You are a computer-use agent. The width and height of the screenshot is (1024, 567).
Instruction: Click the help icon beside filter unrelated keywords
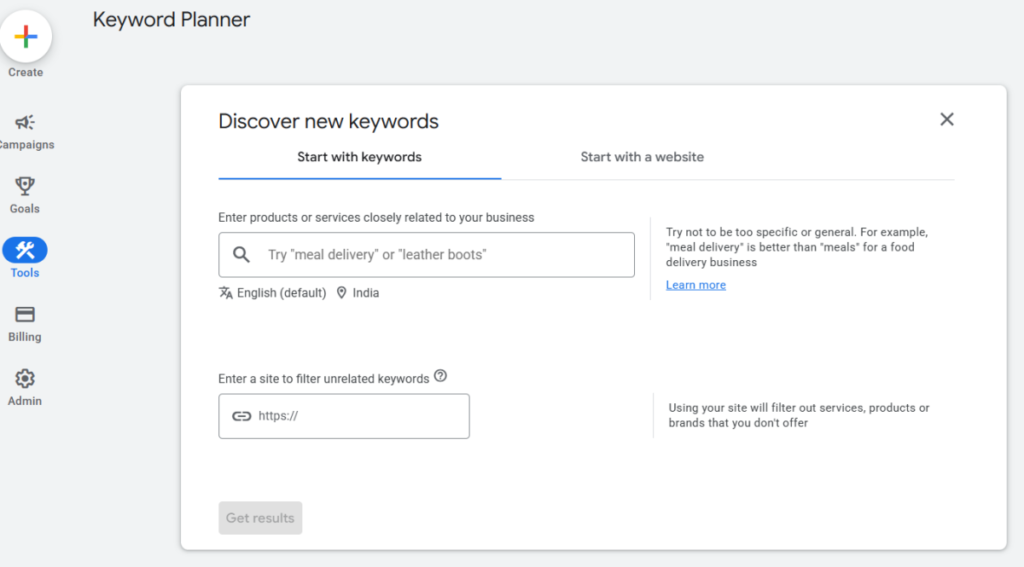pyautogui.click(x=441, y=376)
